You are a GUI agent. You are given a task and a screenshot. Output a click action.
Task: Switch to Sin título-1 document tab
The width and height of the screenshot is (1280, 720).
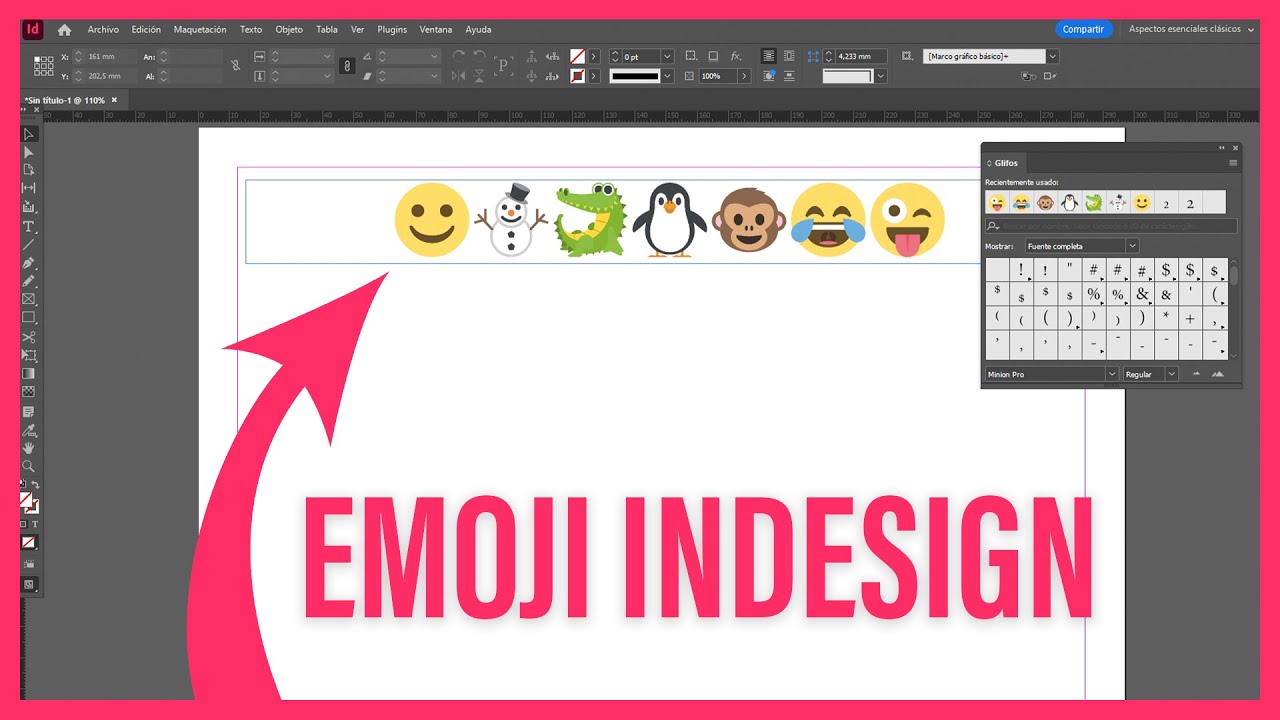pyautogui.click(x=65, y=100)
